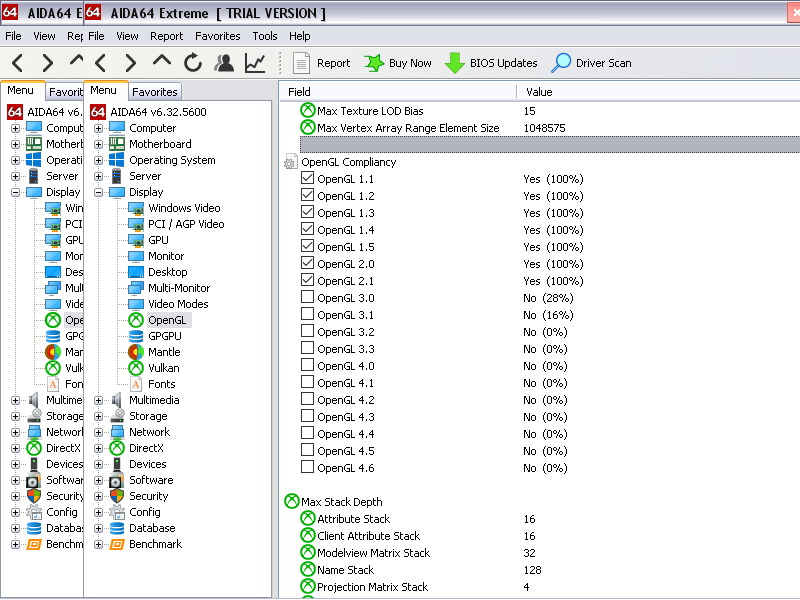Select the Max Texture LOD Bias row
This screenshot has height=600, width=800.
coord(549,111)
